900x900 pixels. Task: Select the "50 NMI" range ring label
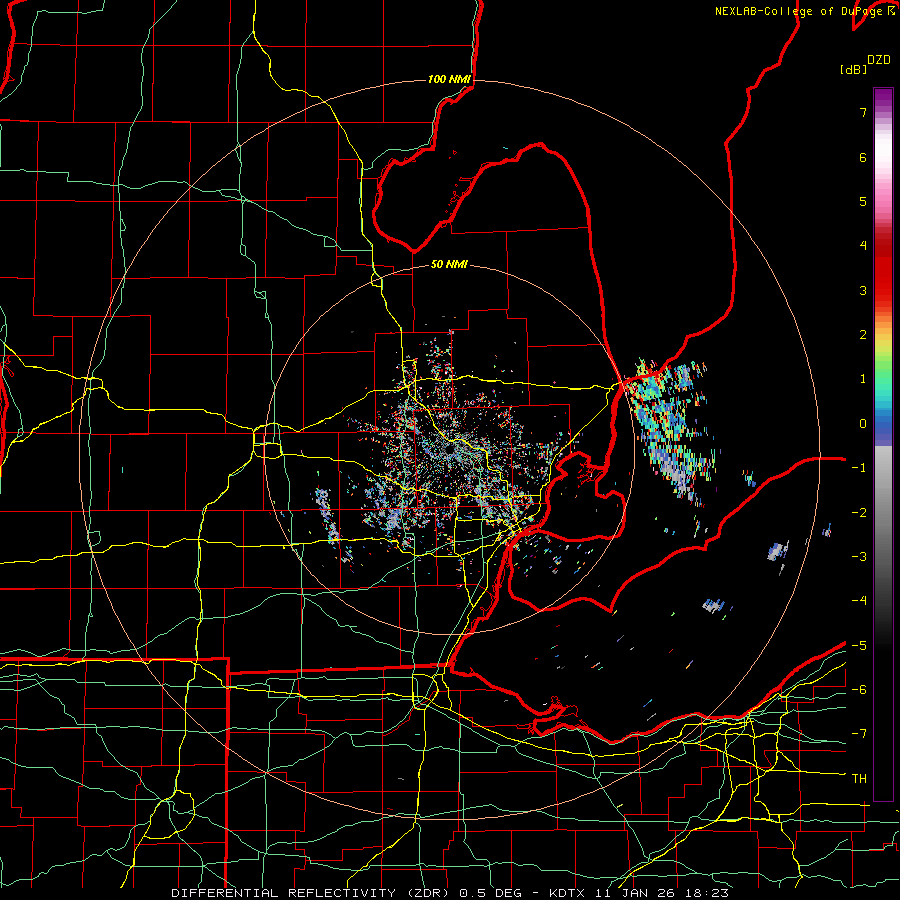click(x=449, y=264)
